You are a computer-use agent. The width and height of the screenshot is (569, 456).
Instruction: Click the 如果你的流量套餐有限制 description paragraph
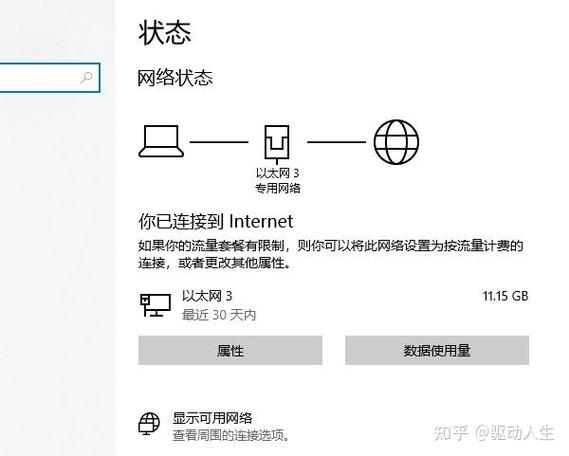[x=331, y=254]
